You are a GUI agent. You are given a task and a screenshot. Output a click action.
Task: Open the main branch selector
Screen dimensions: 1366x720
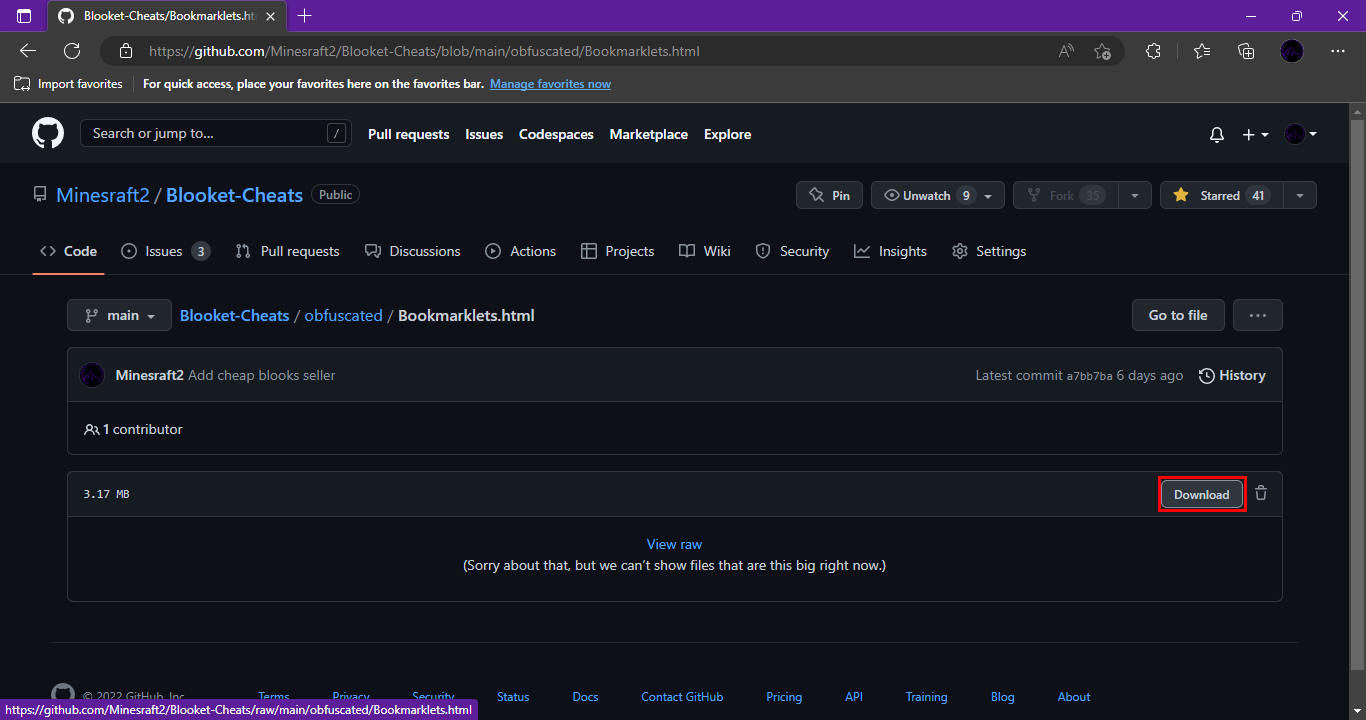click(119, 315)
